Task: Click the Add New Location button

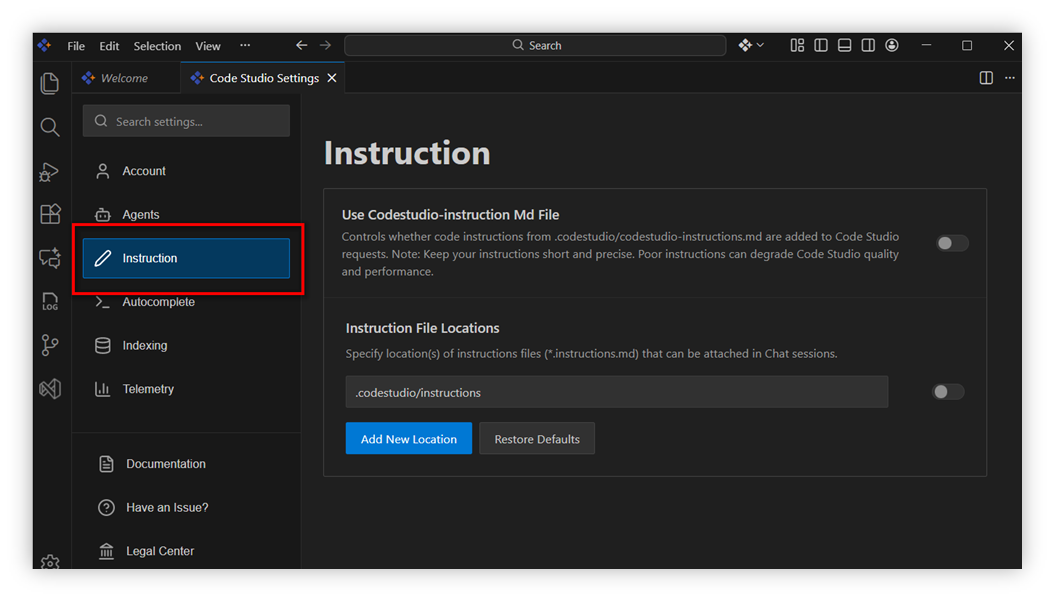Action: [x=408, y=439]
